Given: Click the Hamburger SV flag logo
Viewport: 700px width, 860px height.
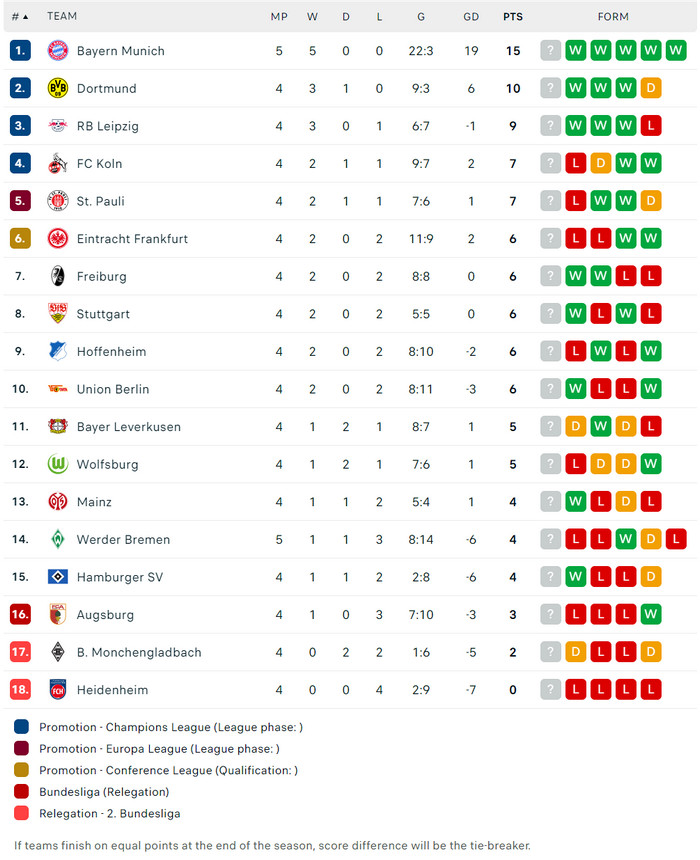Looking at the screenshot, I should (x=57, y=577).
